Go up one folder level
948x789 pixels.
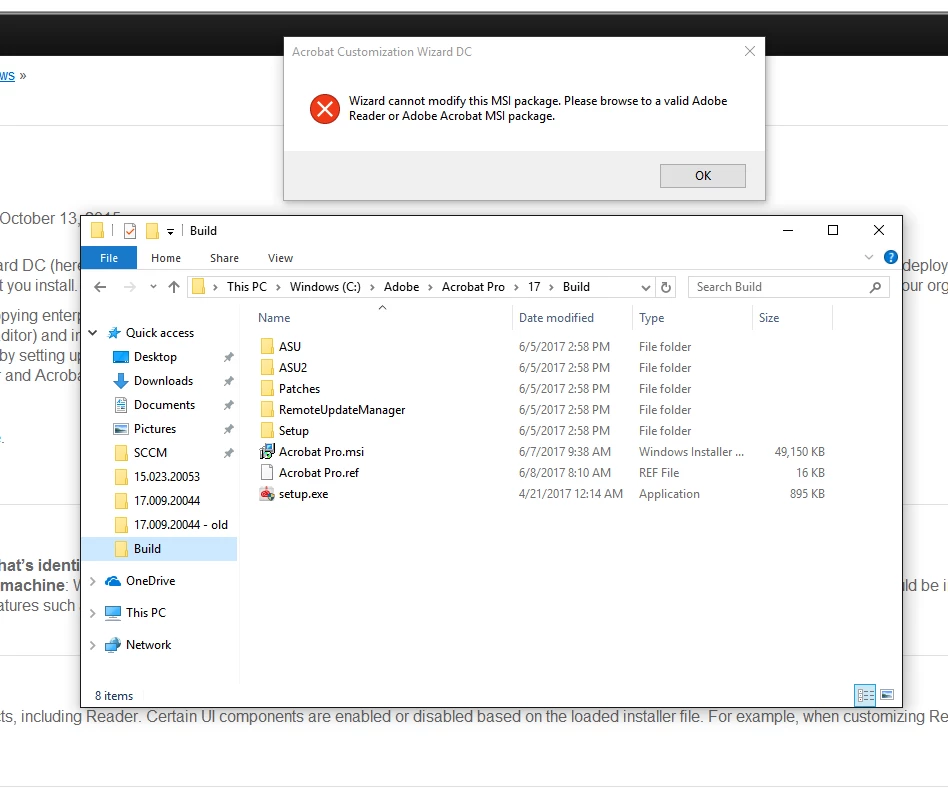coord(174,287)
